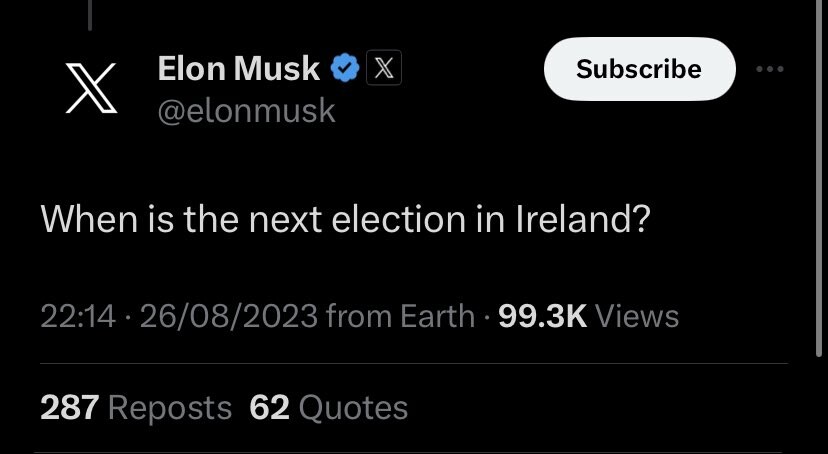Click the tweet text about Ireland's election
This screenshot has height=454, width=828.
point(345,219)
